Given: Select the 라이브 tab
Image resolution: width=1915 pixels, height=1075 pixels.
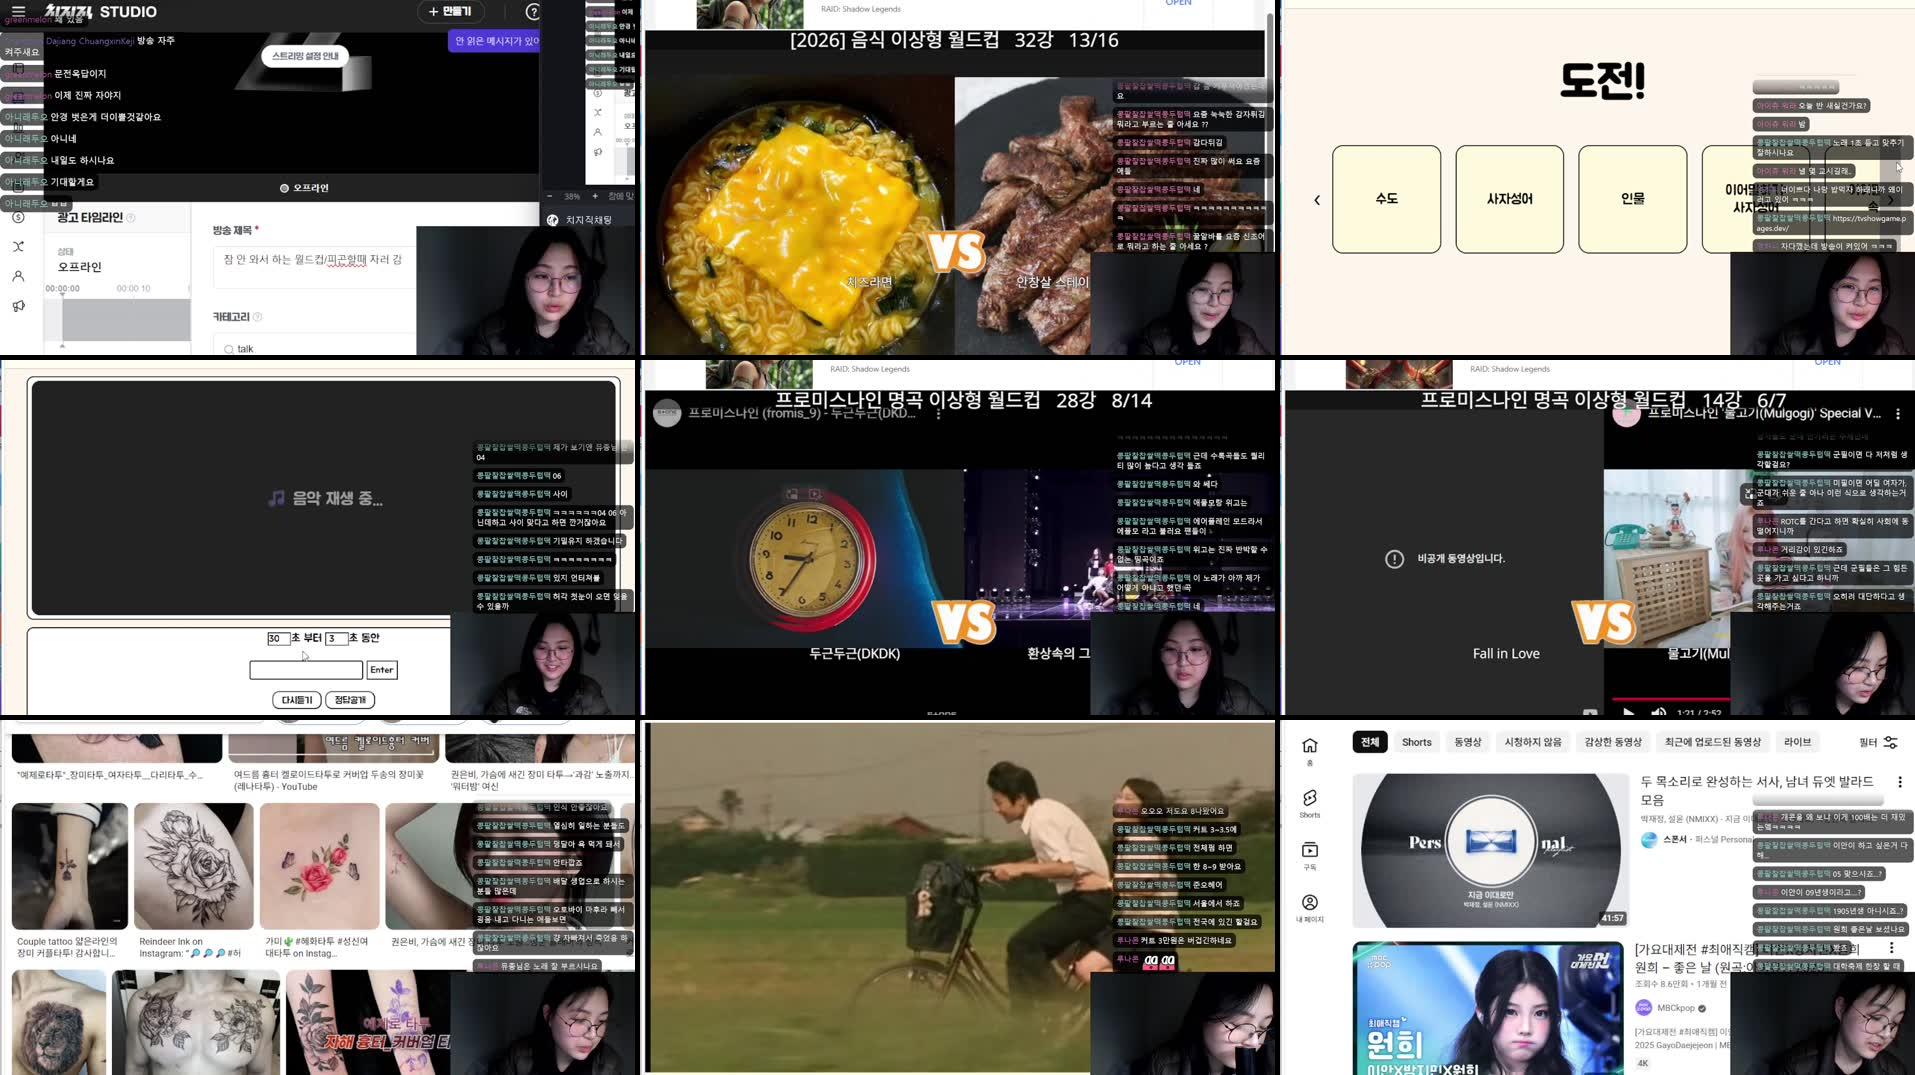Looking at the screenshot, I should 1797,742.
